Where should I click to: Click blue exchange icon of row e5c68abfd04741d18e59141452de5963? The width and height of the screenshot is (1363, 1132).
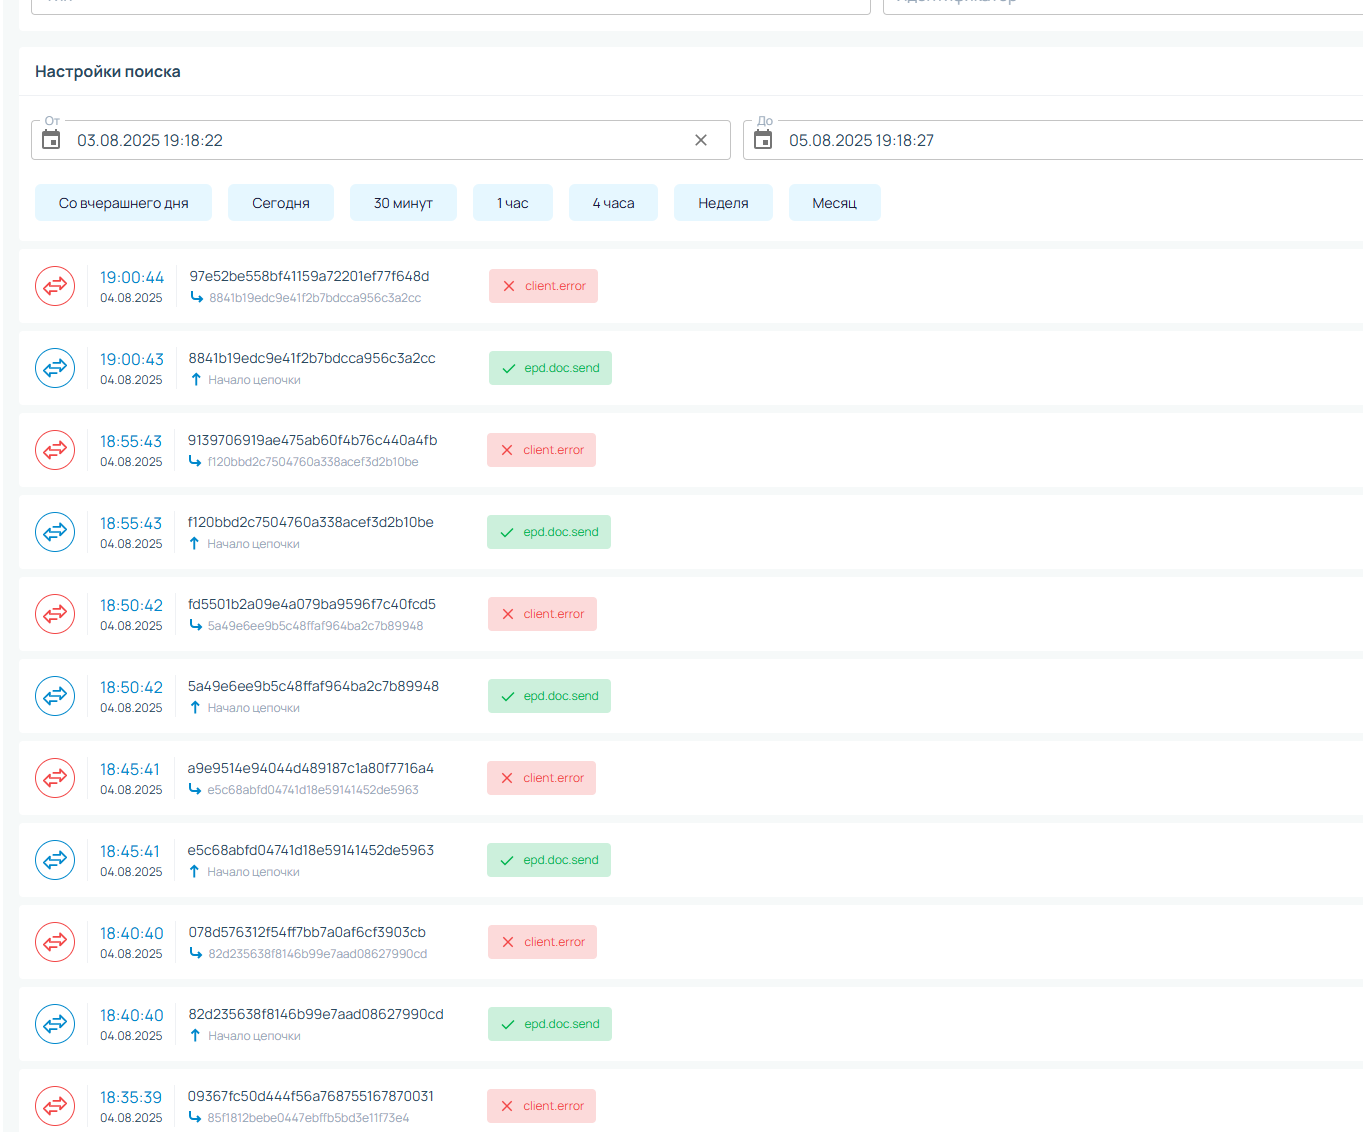coord(55,860)
